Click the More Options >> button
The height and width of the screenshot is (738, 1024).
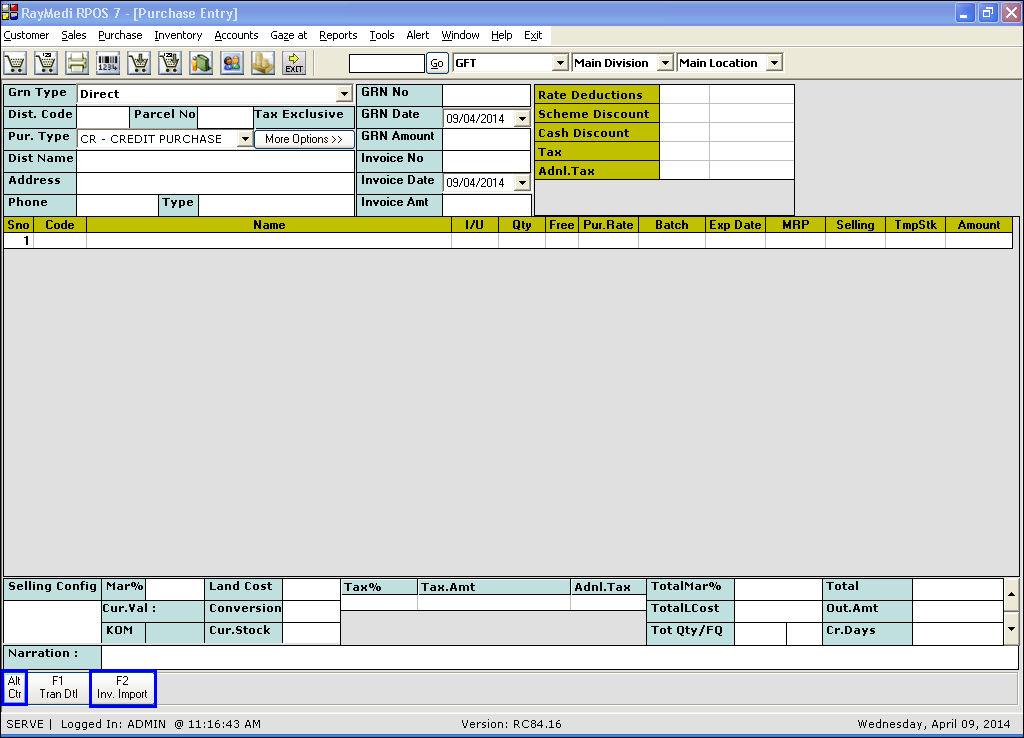pos(304,139)
